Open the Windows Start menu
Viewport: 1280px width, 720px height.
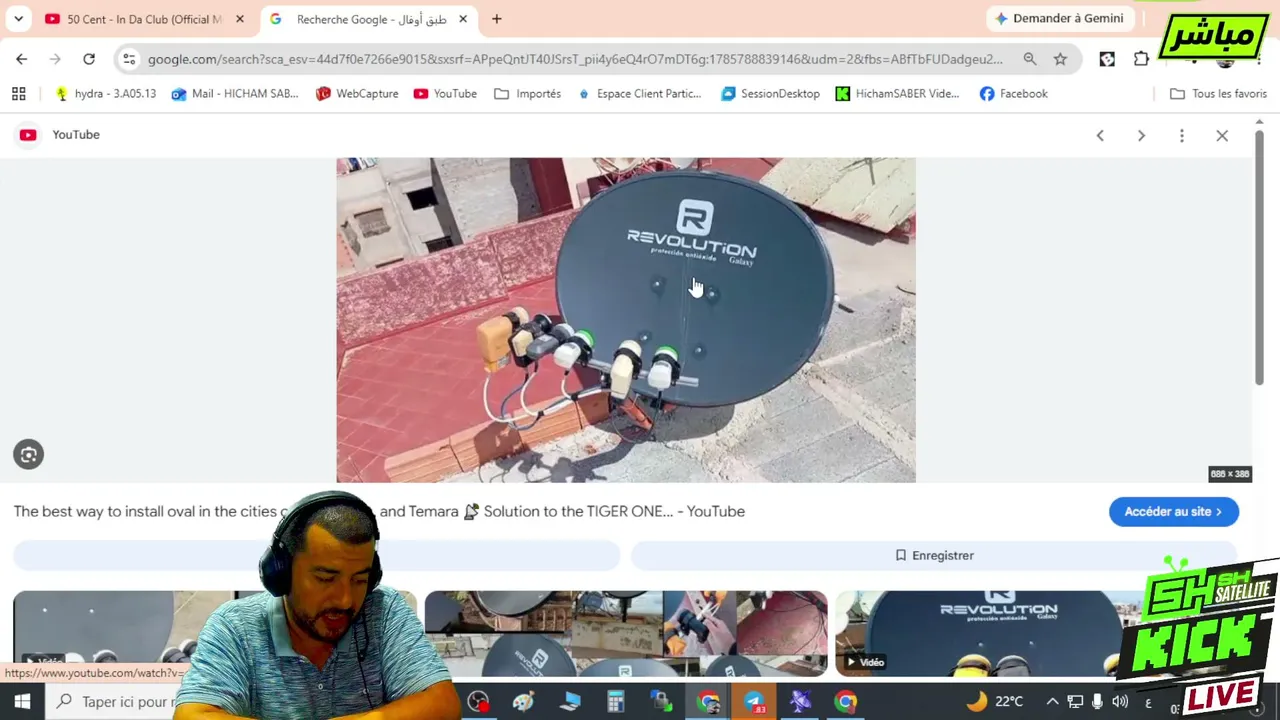point(22,702)
